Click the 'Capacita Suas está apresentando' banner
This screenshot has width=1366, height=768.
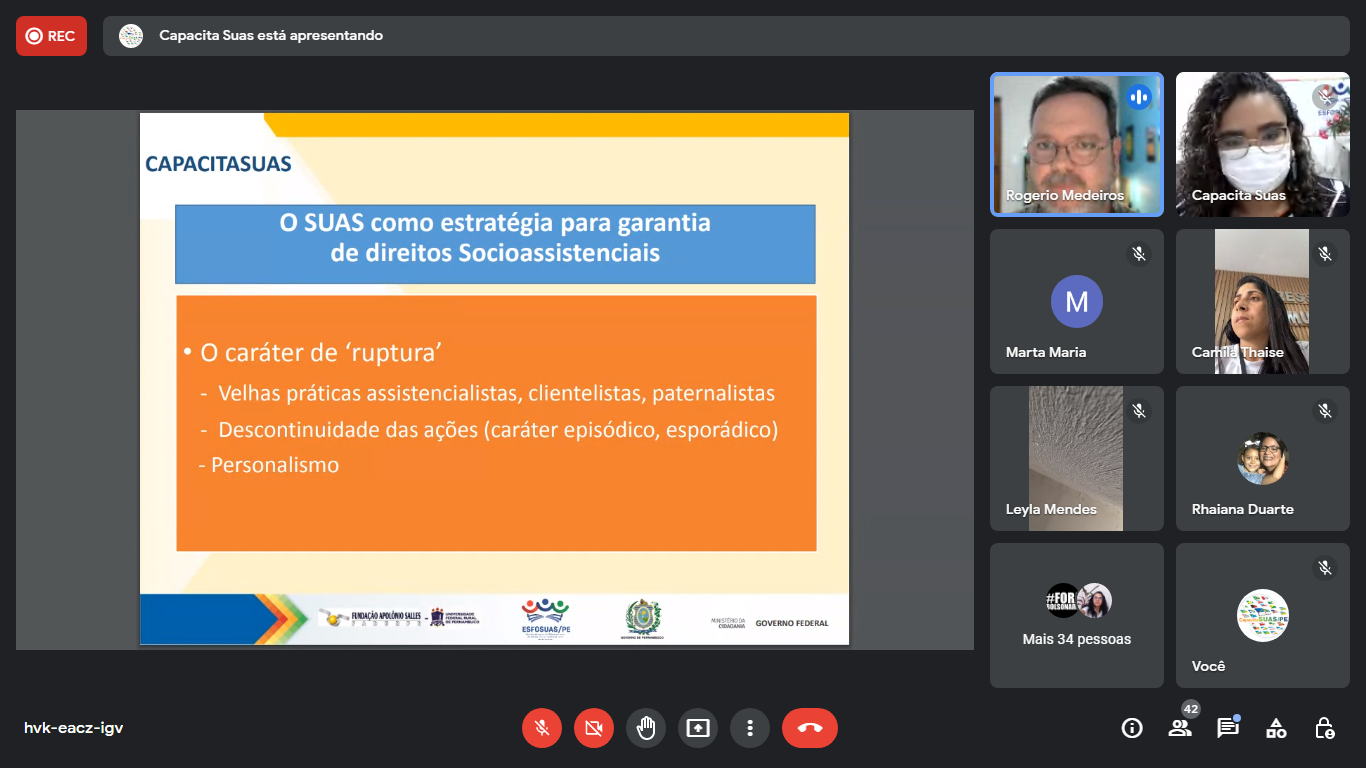271,36
